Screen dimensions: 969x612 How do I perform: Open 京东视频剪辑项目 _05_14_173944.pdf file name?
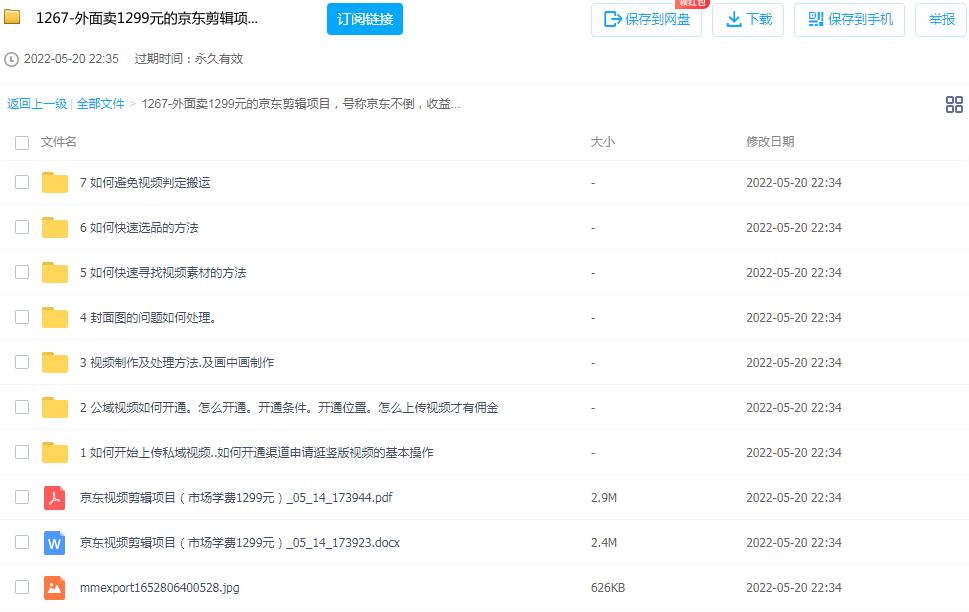[x=236, y=498]
